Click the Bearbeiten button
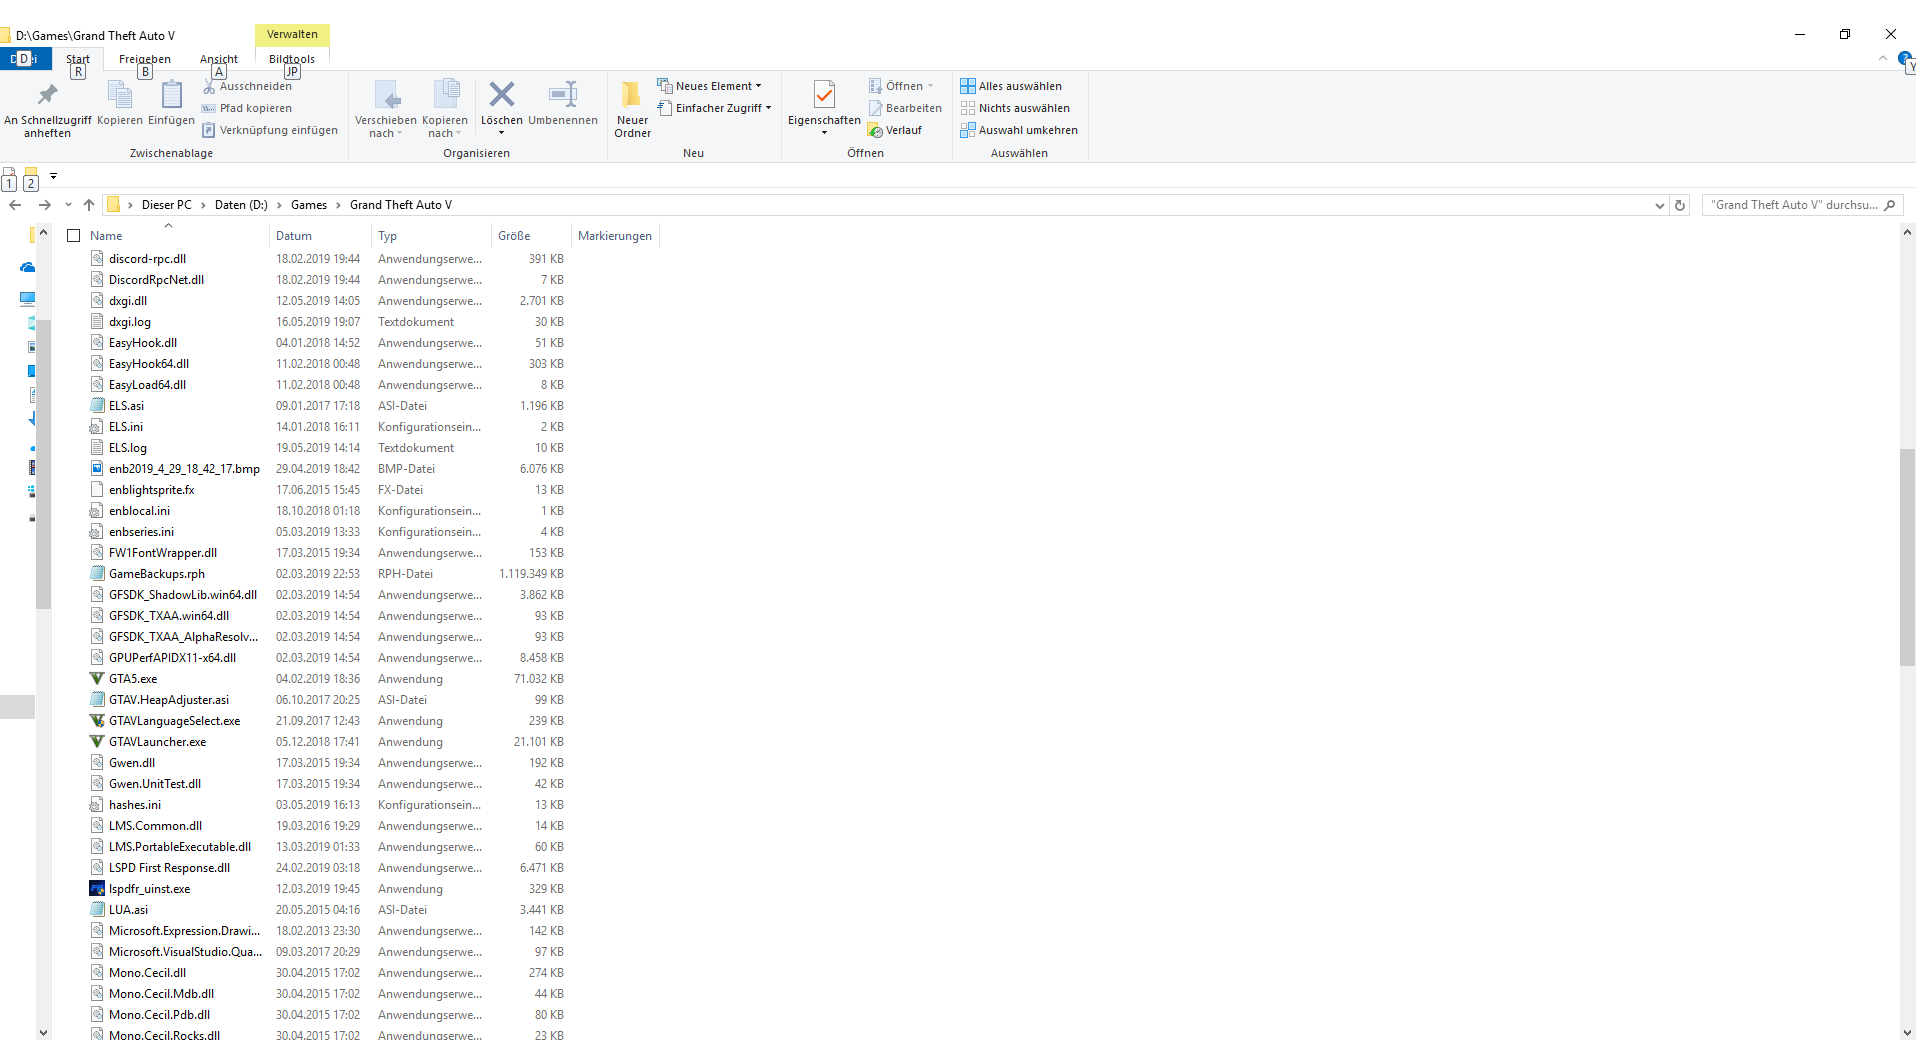 pos(905,108)
